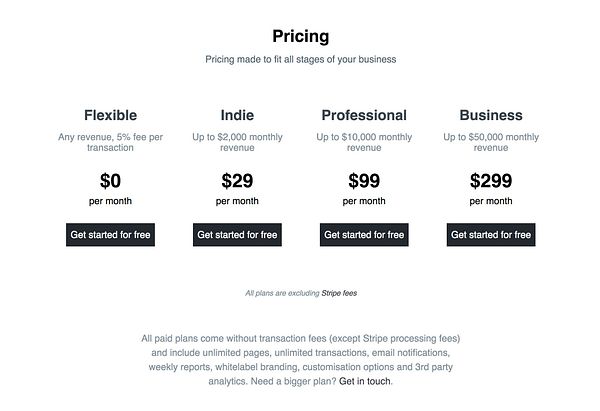Choose Get started for free under Business

pyautogui.click(x=491, y=235)
